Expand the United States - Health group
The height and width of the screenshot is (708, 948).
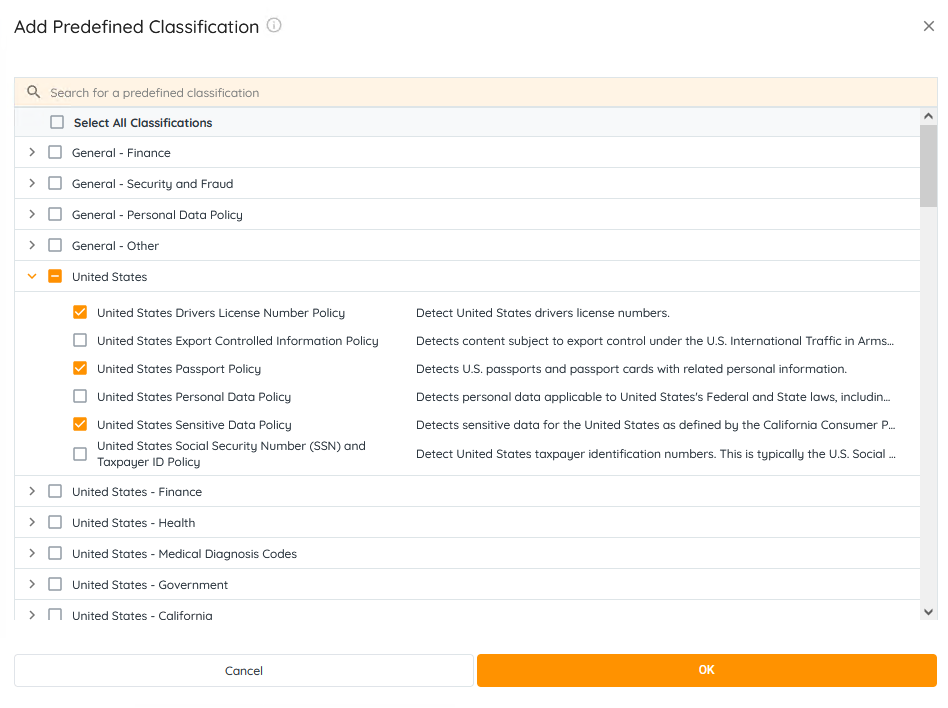tap(32, 523)
